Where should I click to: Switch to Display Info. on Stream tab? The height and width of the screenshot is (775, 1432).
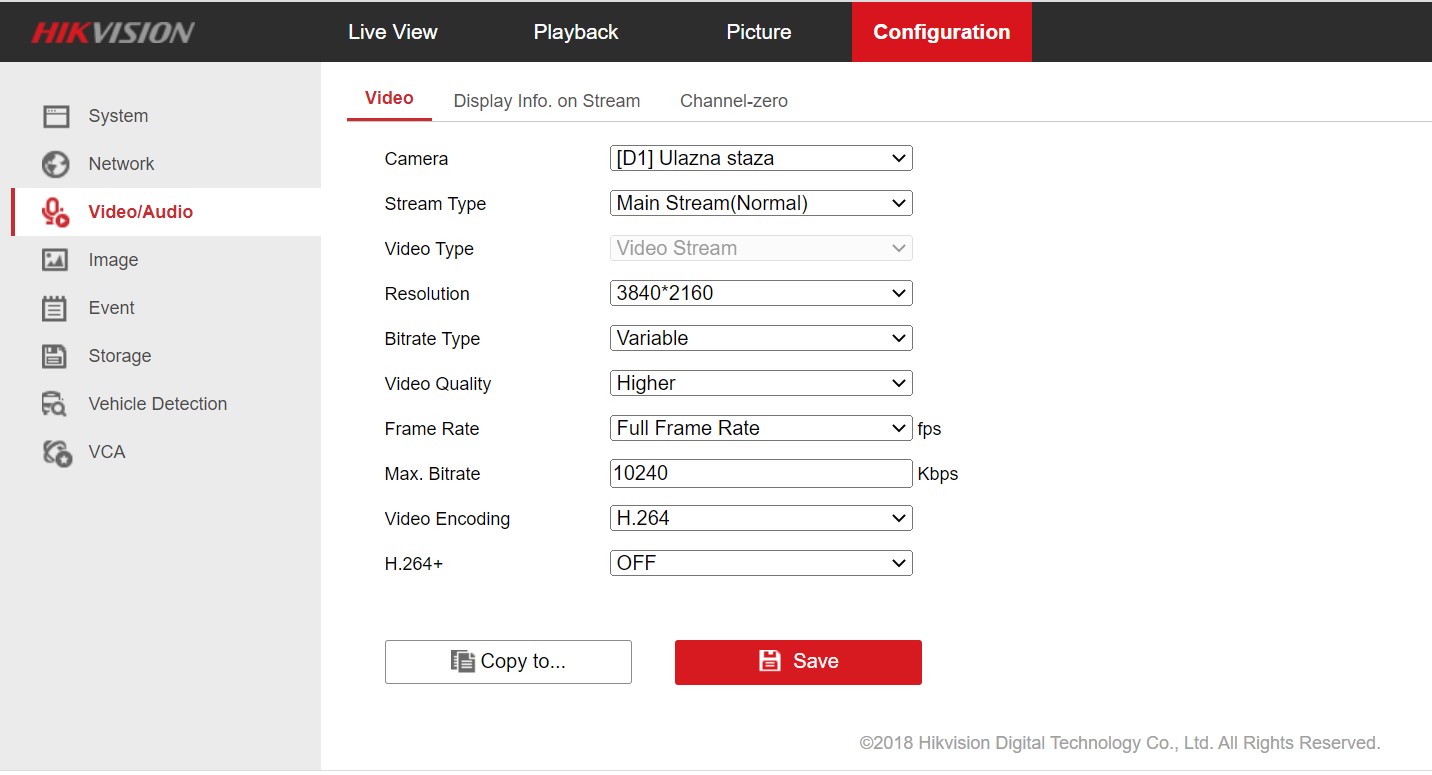[546, 101]
